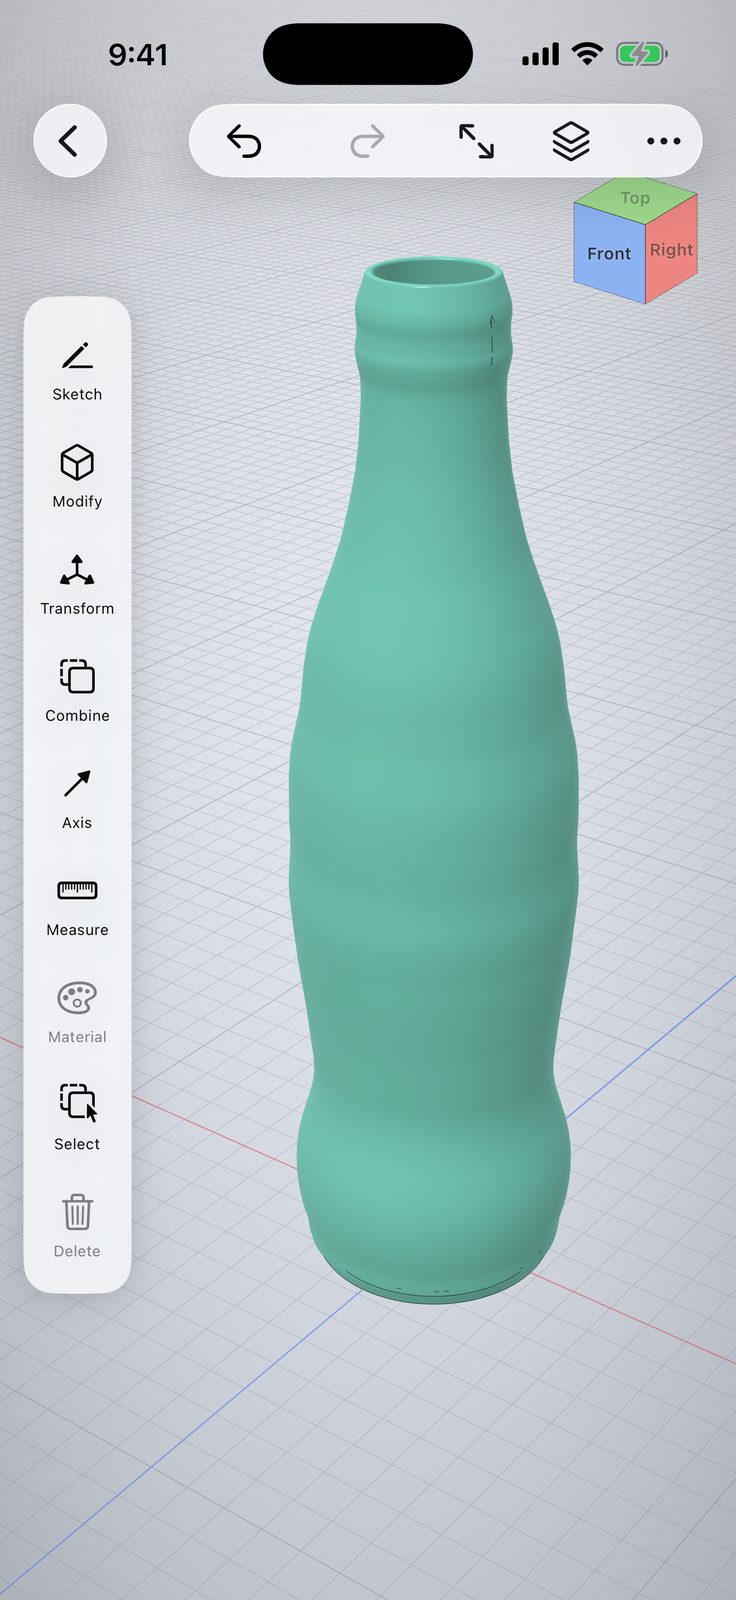Screen dimensions: 736x1600
Task: Choose the Transform tool
Action: point(77,585)
